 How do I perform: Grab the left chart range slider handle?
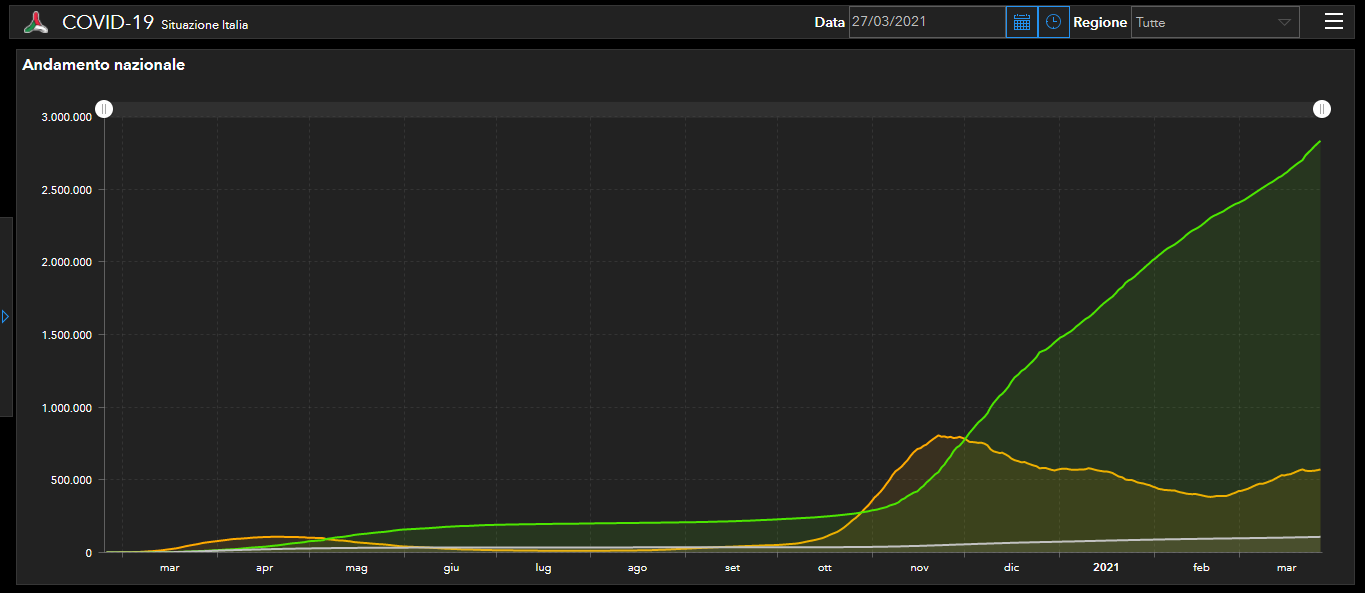coord(104,109)
